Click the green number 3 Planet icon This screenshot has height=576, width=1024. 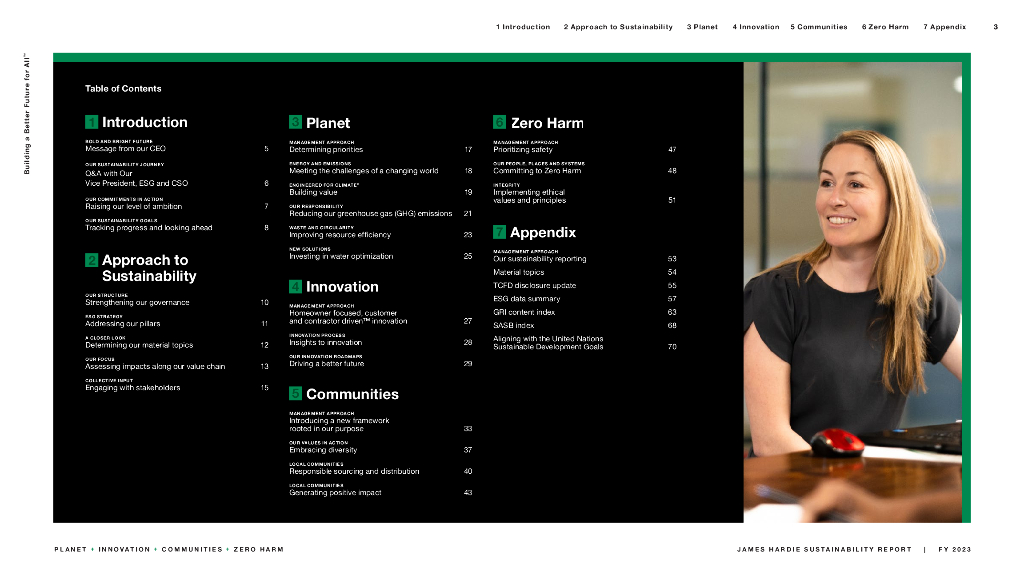click(295, 122)
